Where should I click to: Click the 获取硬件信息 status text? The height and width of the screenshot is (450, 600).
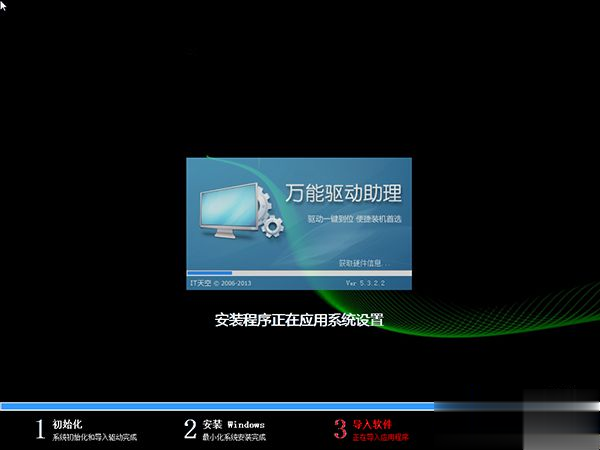coord(364,263)
